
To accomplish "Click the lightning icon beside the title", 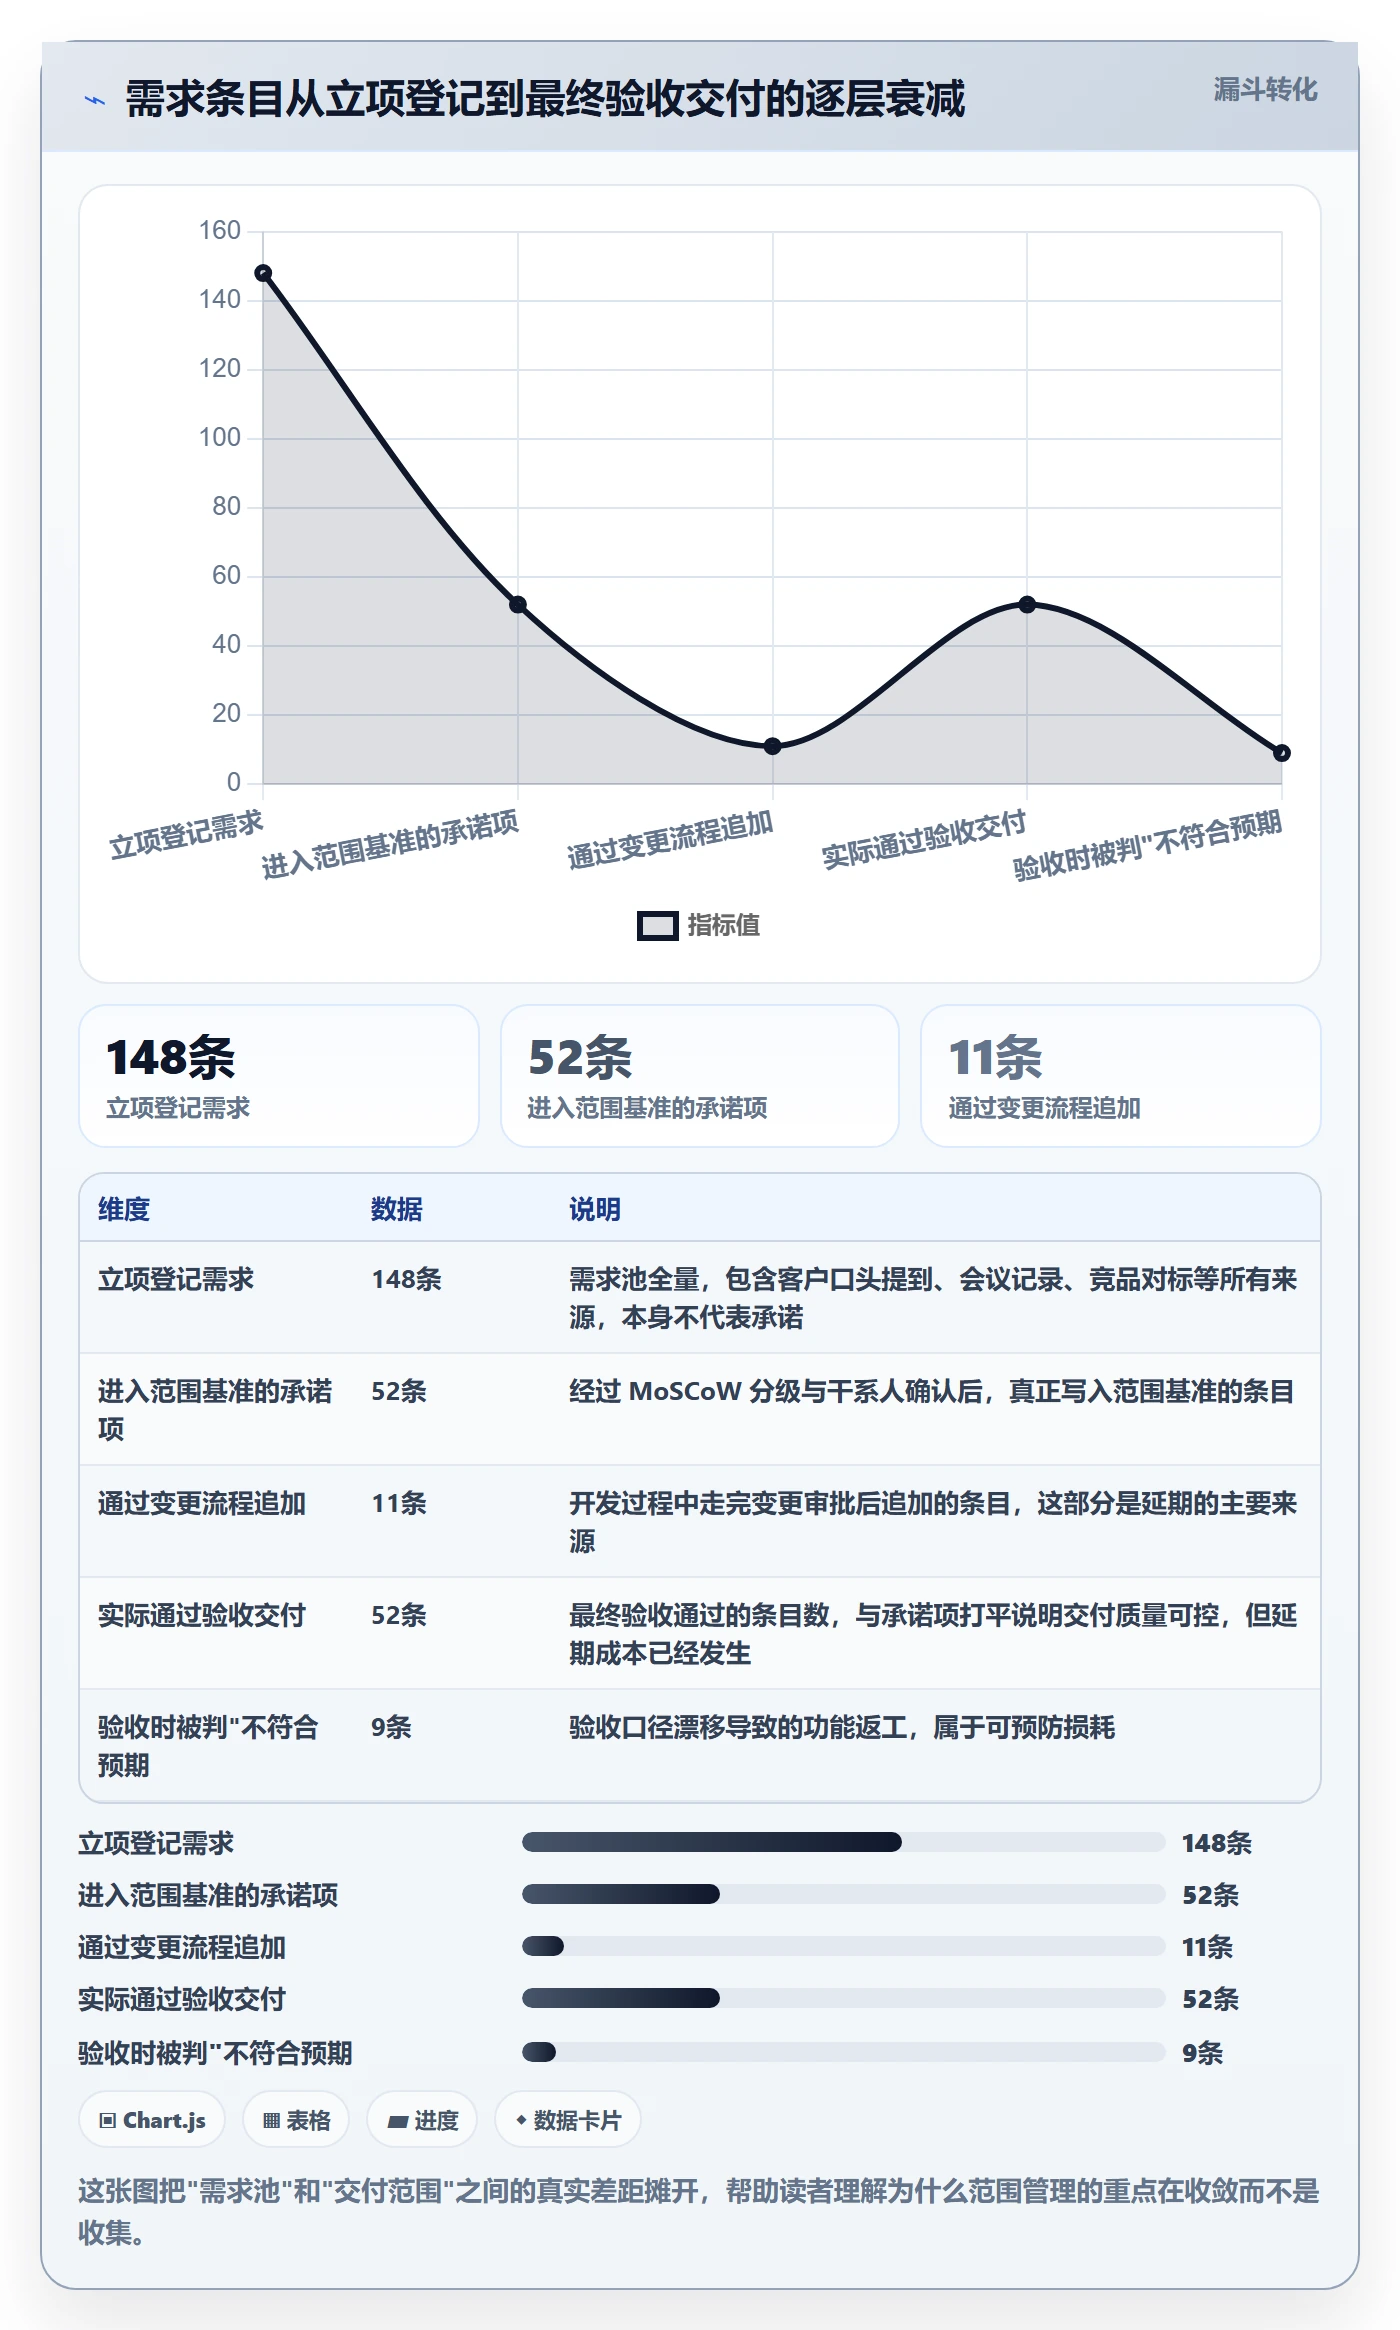I will [95, 100].
